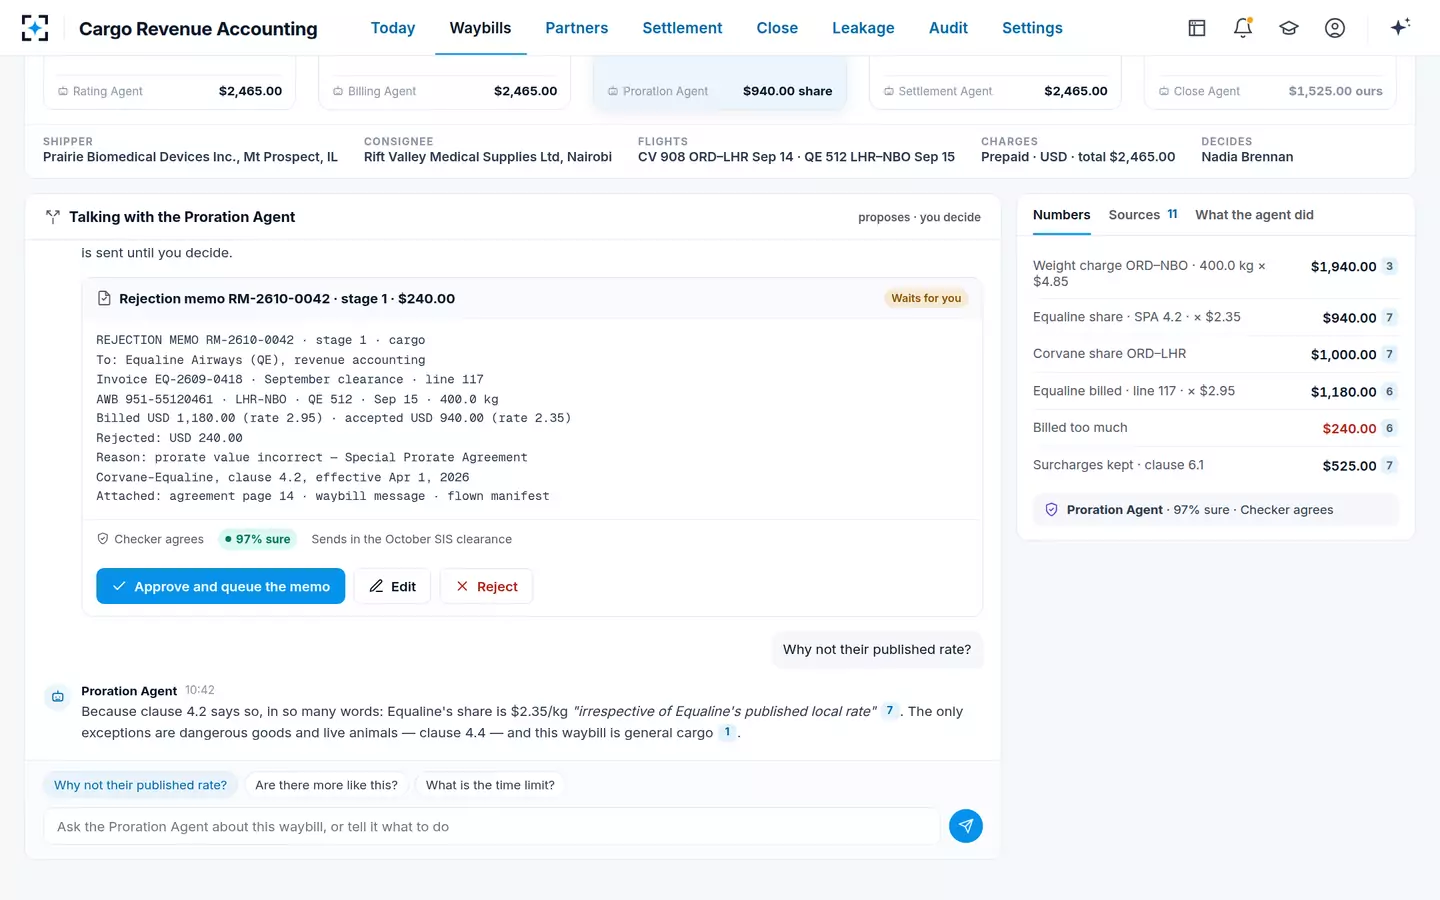
Task: Open the layout panel icon in header
Action: [x=1197, y=28]
